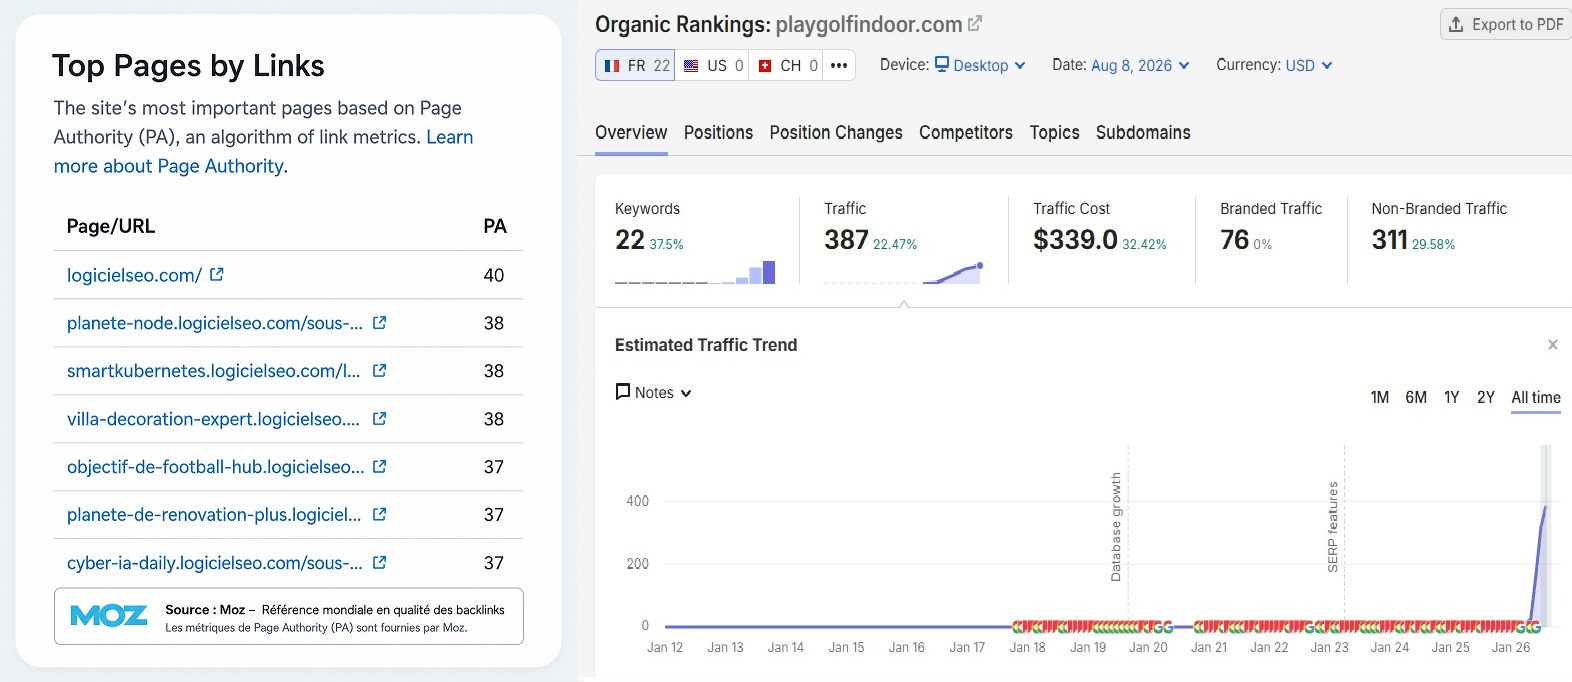1572x682 pixels.
Task: Click the Traffic value 387
Action: tap(846, 240)
